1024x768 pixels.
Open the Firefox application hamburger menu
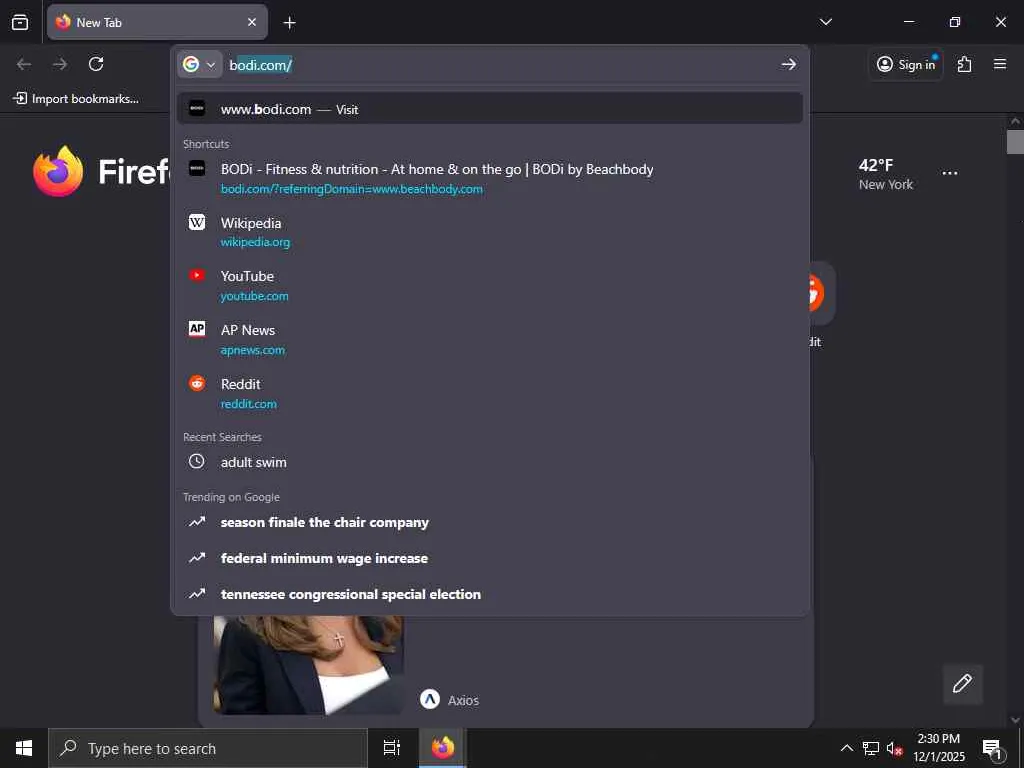(x=1000, y=64)
